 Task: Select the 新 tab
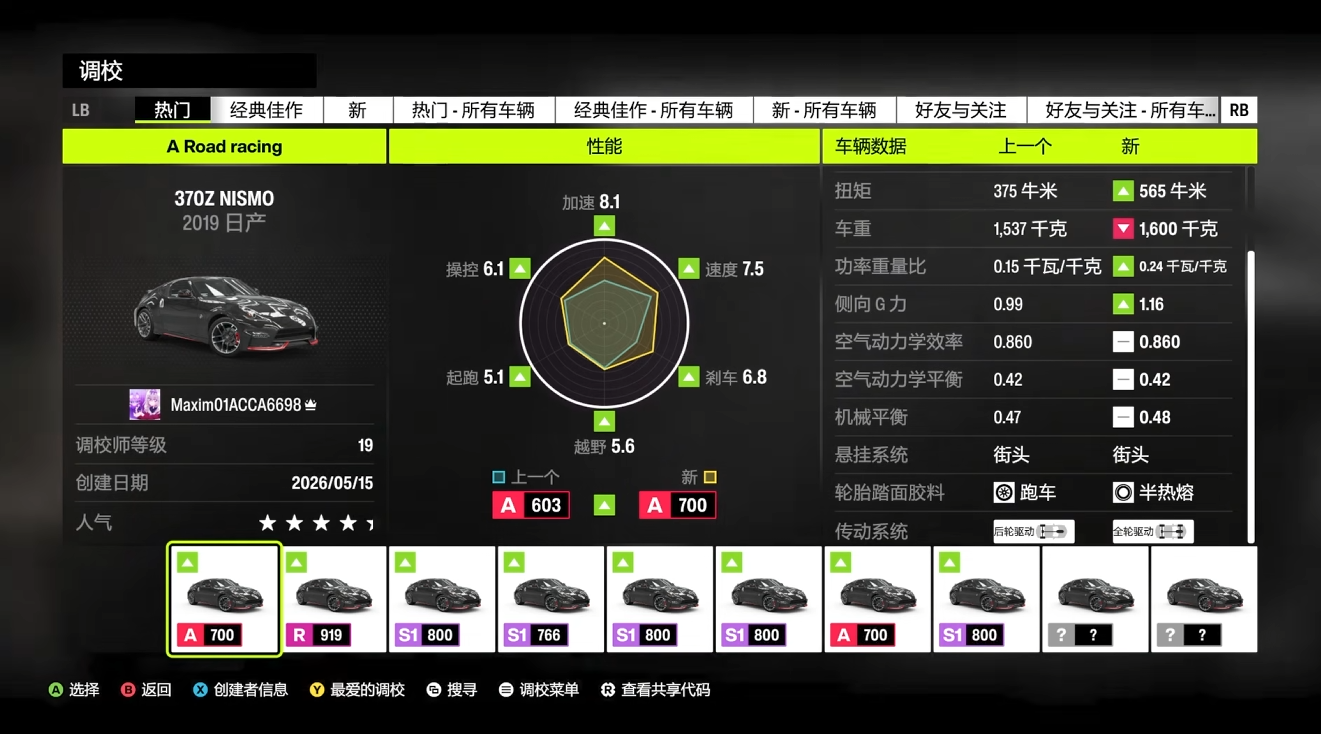click(x=357, y=110)
